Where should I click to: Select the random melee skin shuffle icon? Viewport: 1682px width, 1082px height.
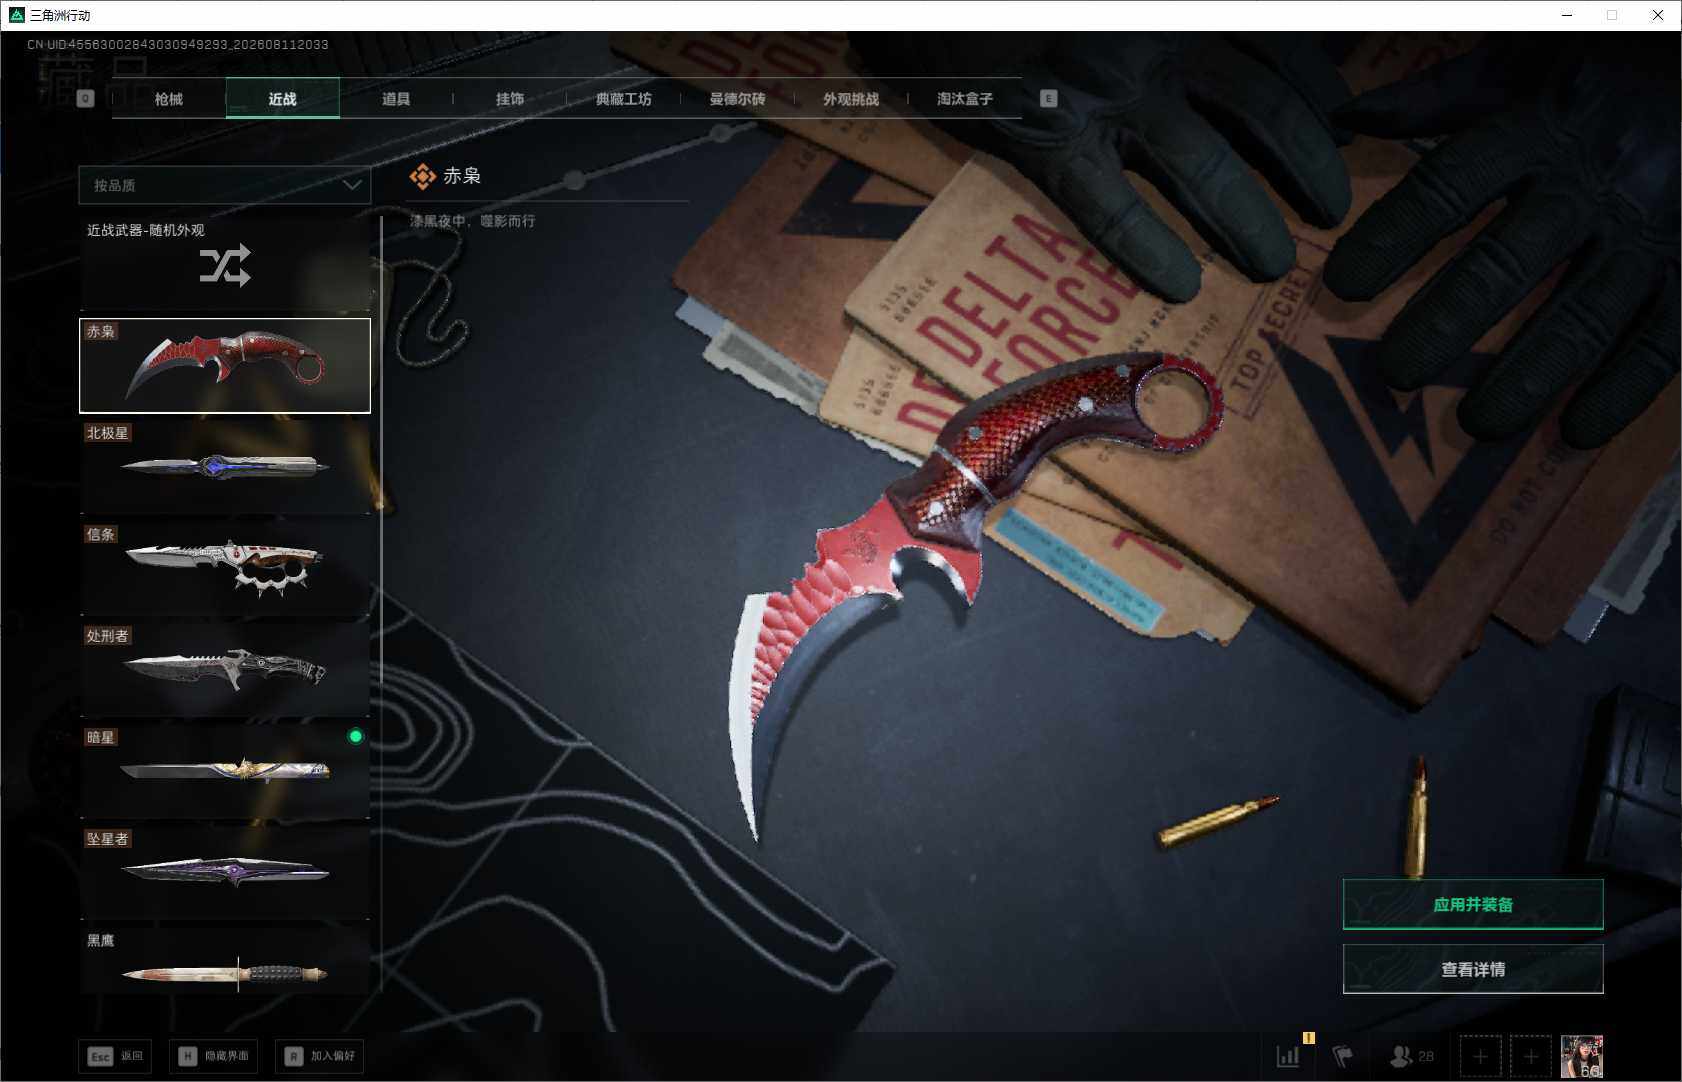click(225, 266)
